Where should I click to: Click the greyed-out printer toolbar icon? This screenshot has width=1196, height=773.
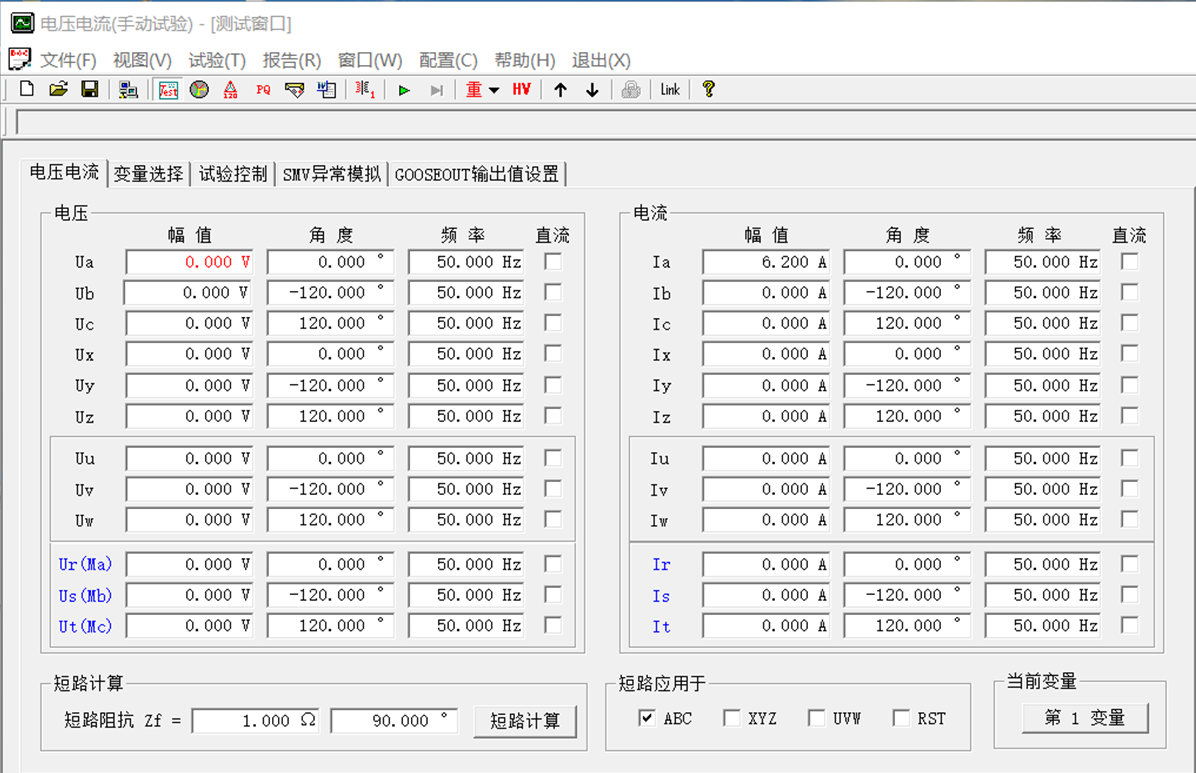tap(631, 90)
